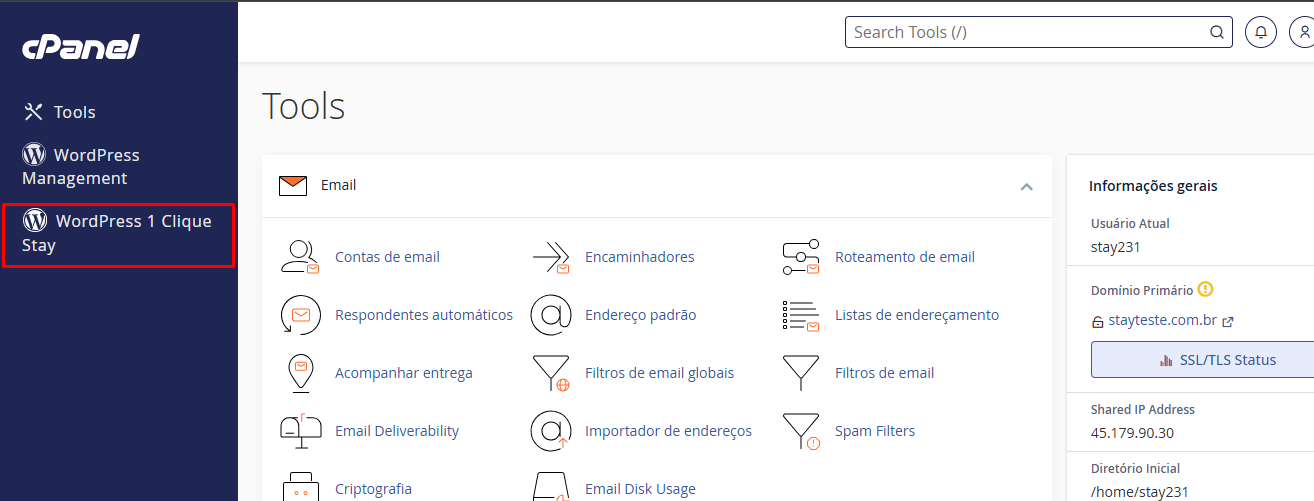Click the Search Tools input field
Viewport: 1314px width, 501px height.
point(1030,32)
